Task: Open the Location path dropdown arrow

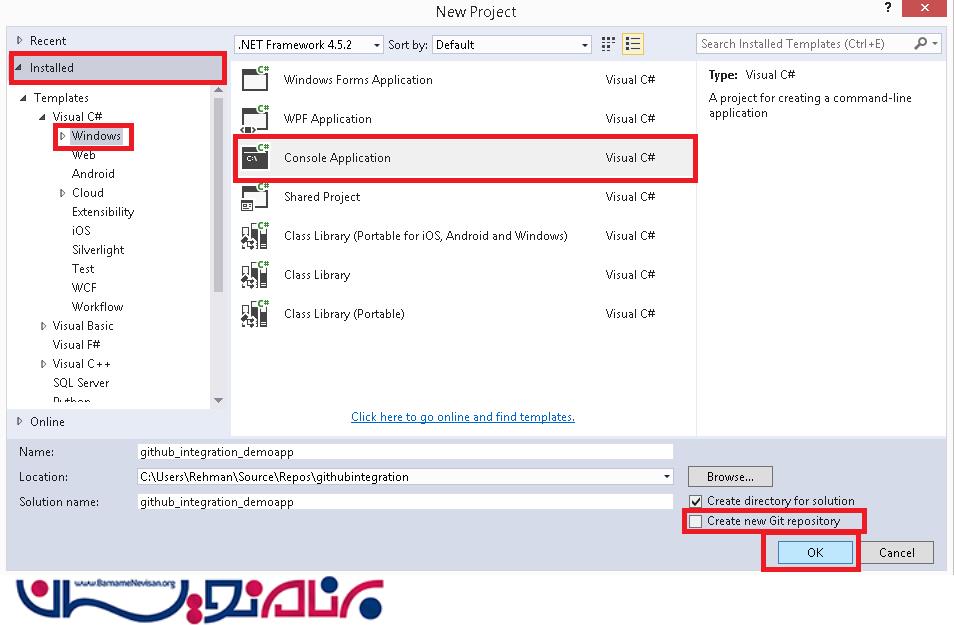Action: (x=667, y=477)
